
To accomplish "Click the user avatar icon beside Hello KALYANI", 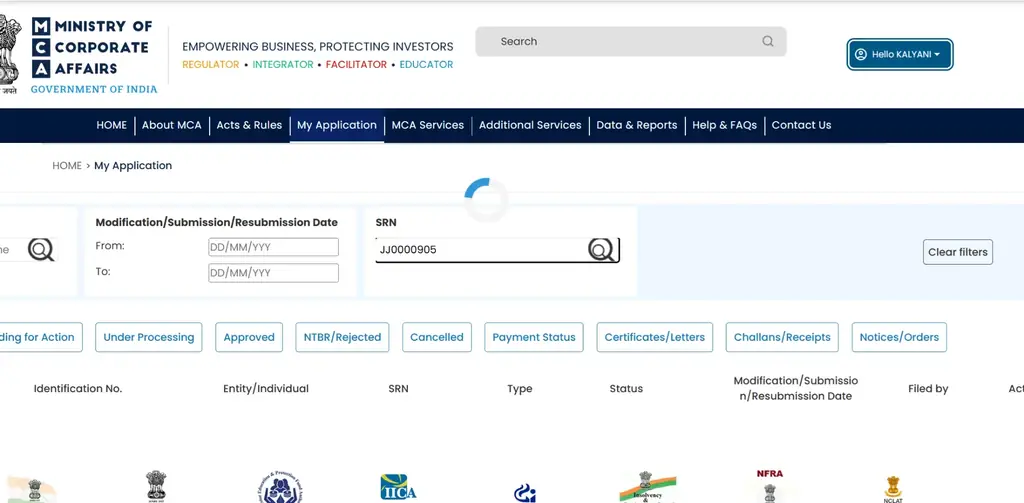I will point(861,54).
